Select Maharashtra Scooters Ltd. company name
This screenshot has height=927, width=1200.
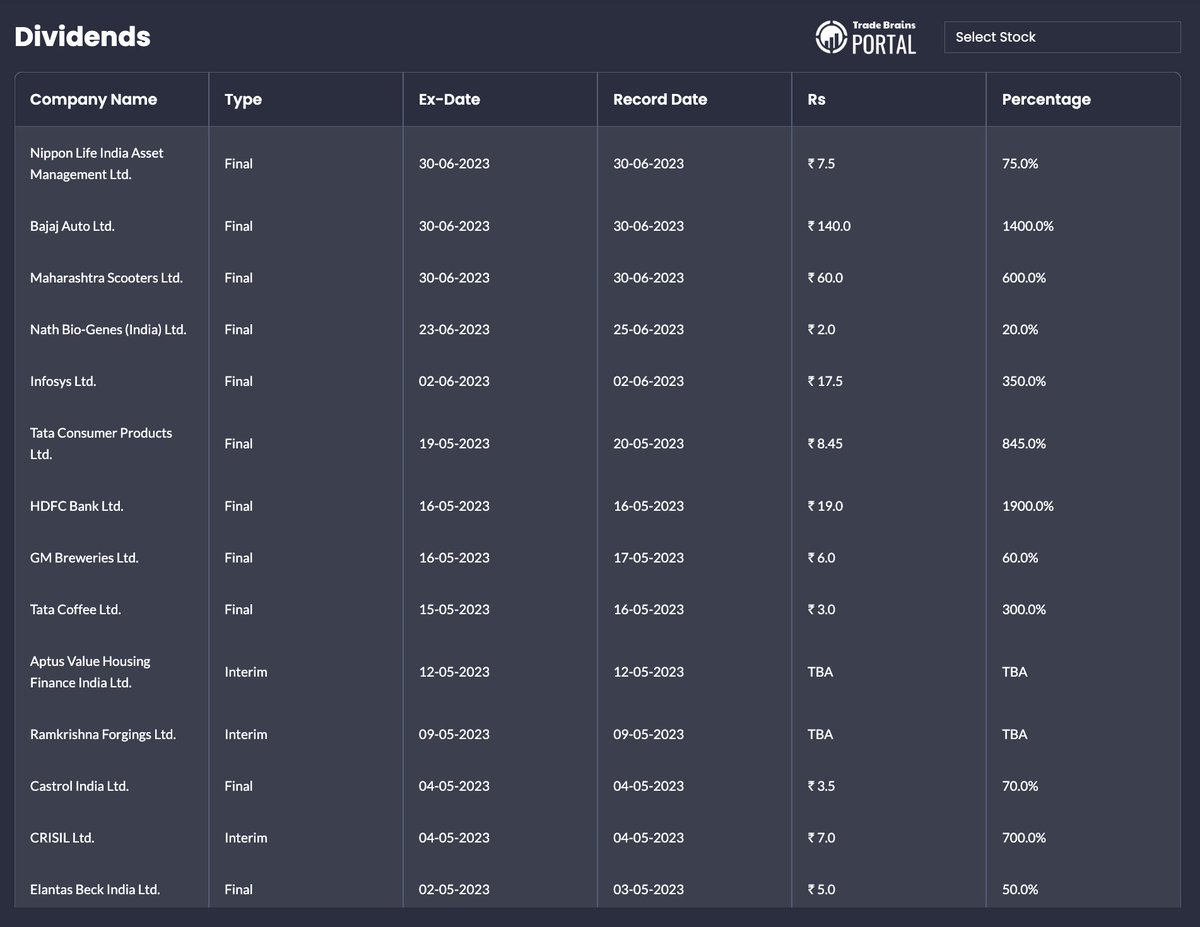click(x=106, y=278)
